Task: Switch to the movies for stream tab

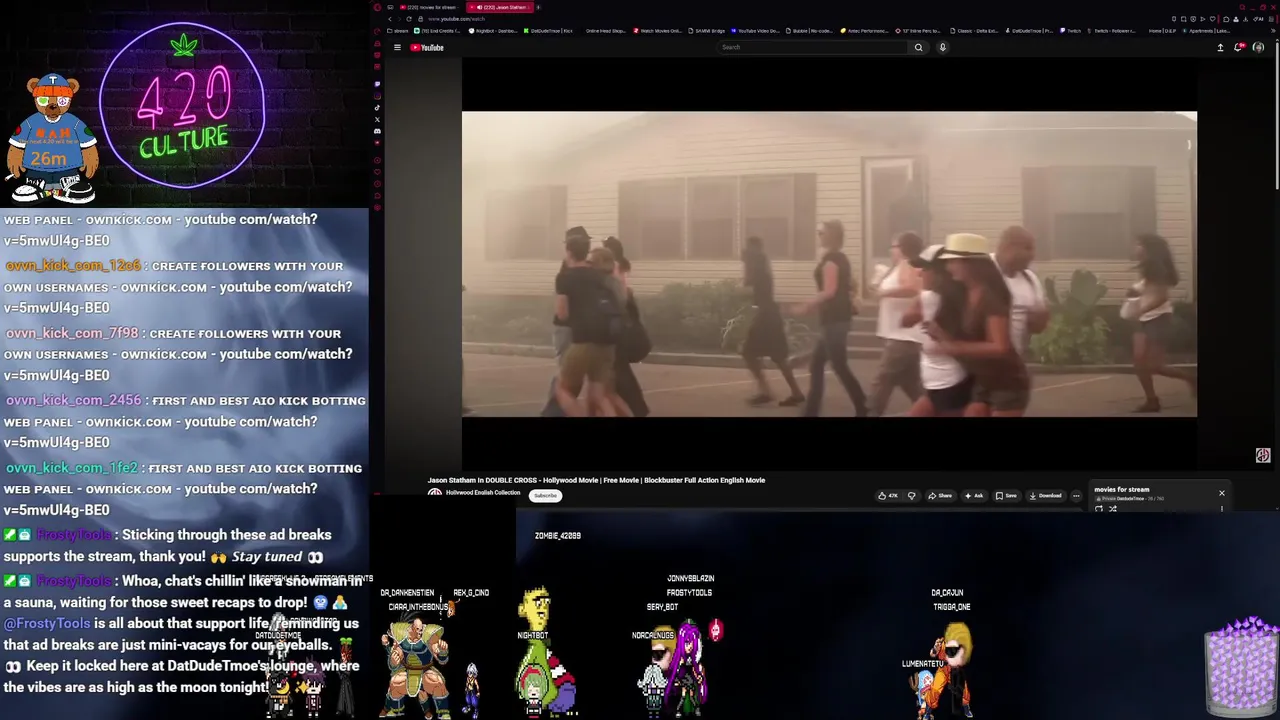Action: pyautogui.click(x=428, y=7)
